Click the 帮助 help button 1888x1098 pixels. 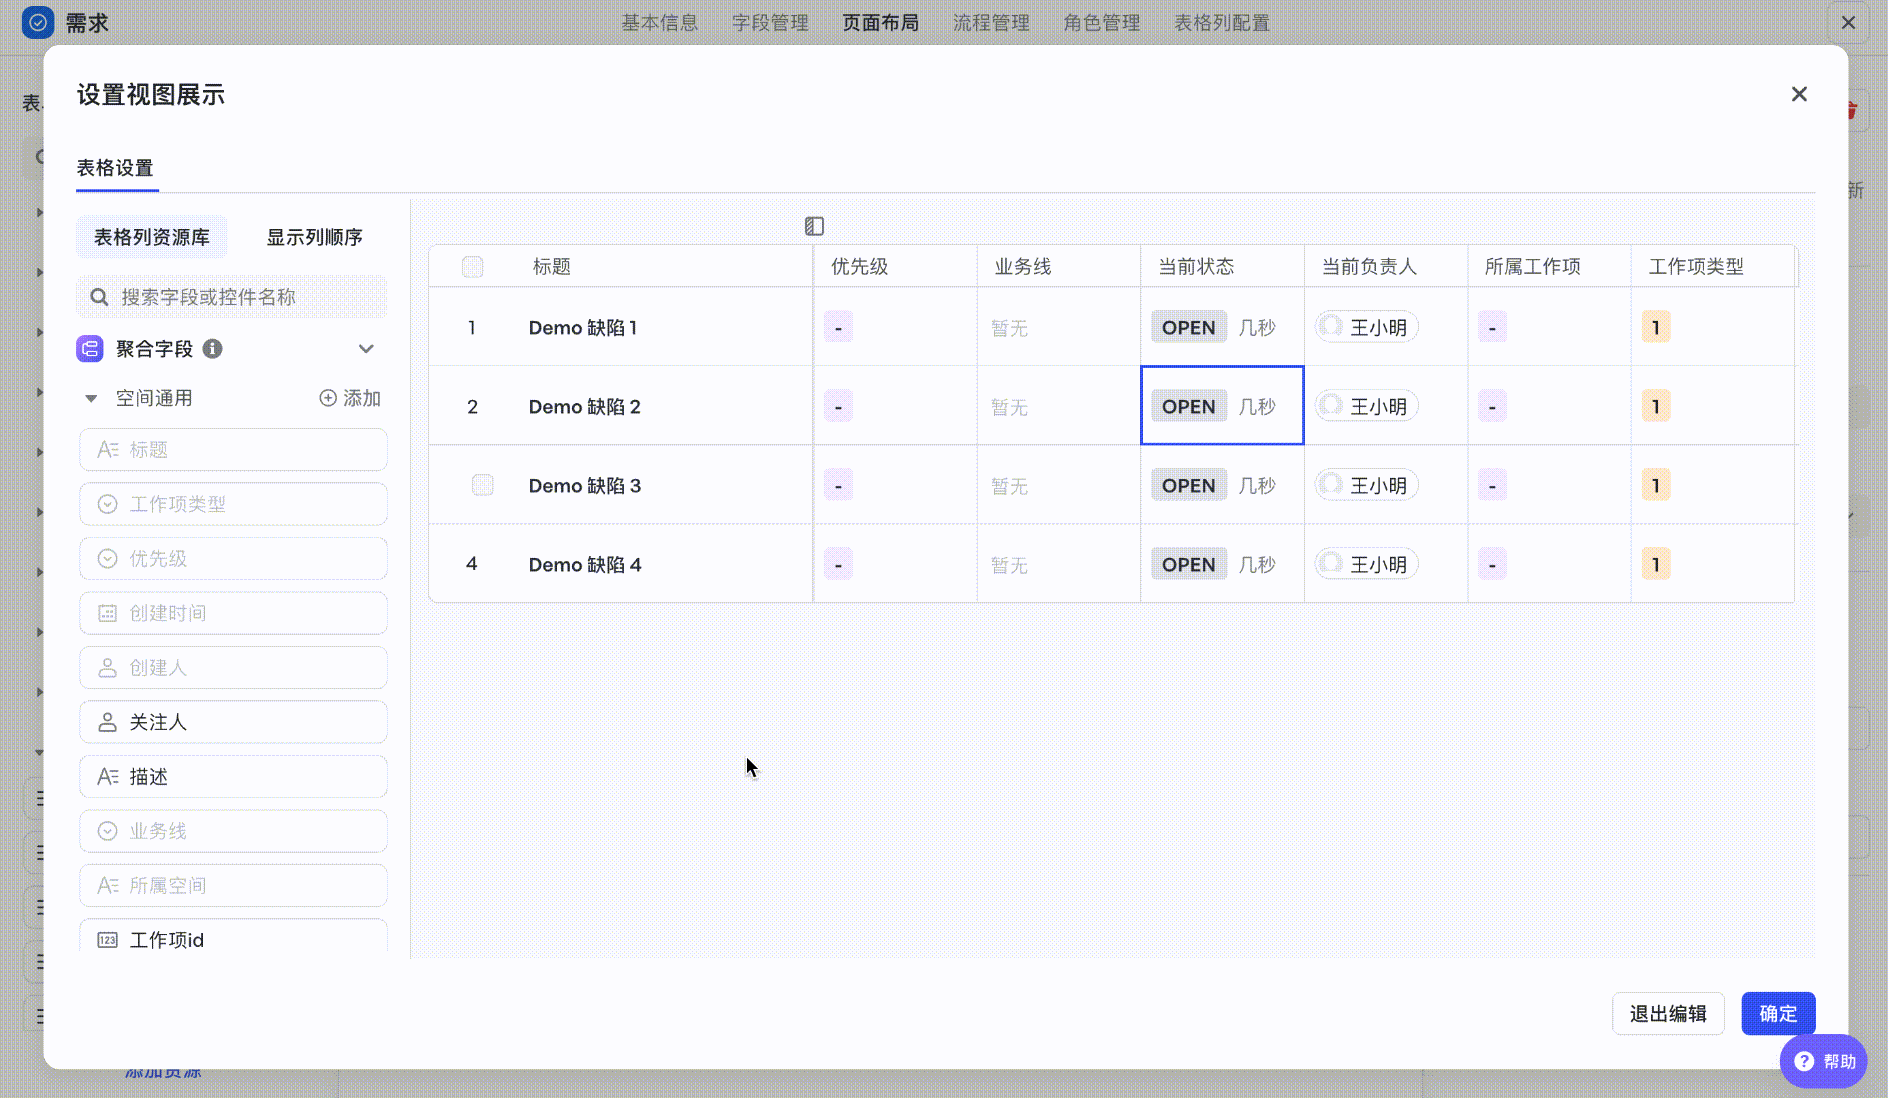(x=1824, y=1061)
